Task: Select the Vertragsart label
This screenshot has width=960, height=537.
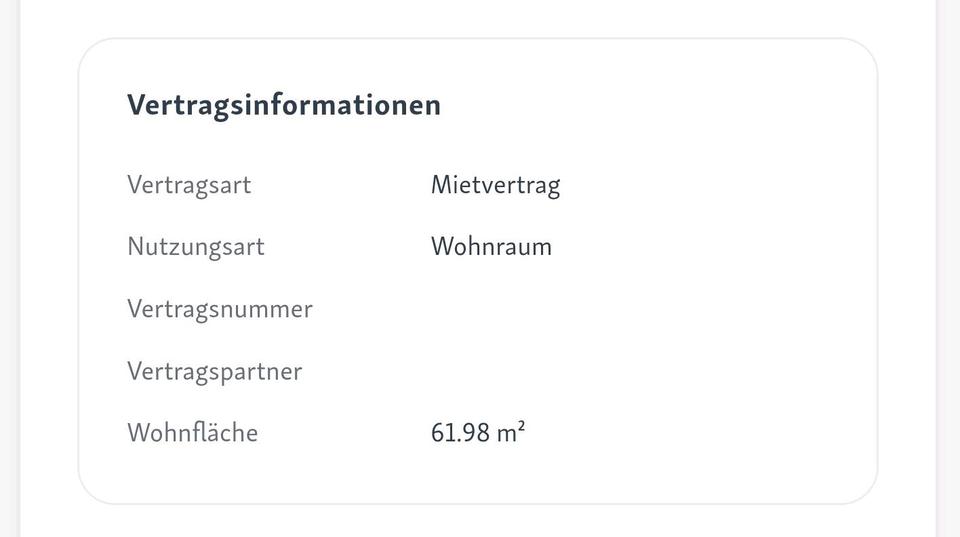Action: (x=189, y=185)
